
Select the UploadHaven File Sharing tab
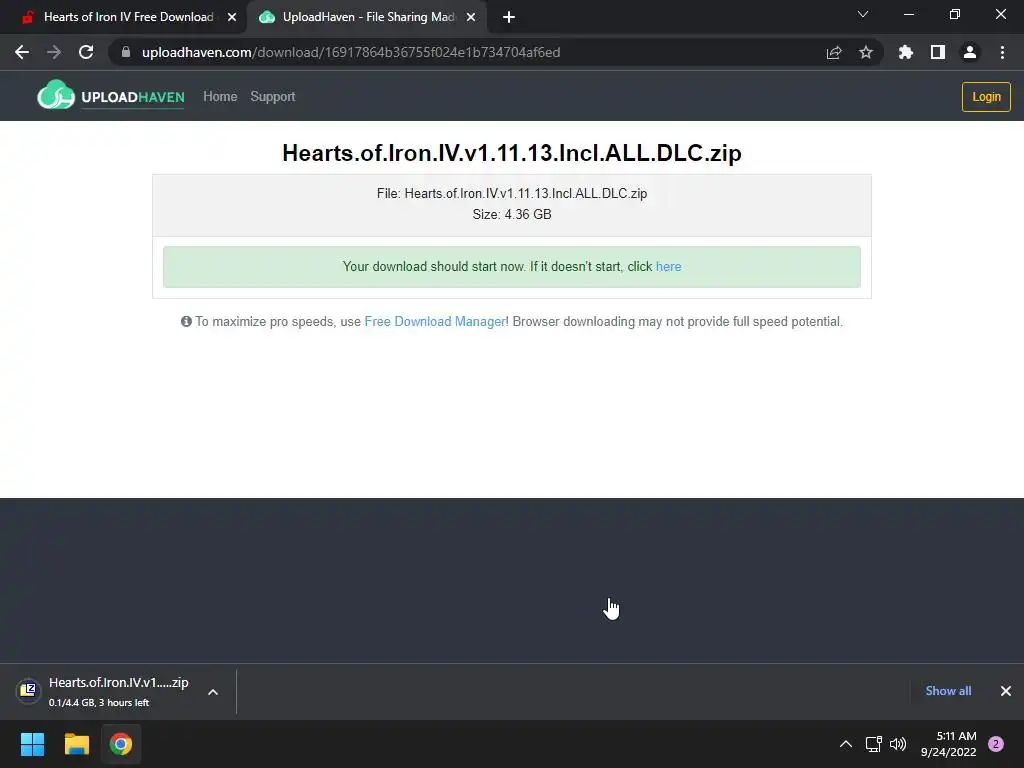[x=367, y=17]
